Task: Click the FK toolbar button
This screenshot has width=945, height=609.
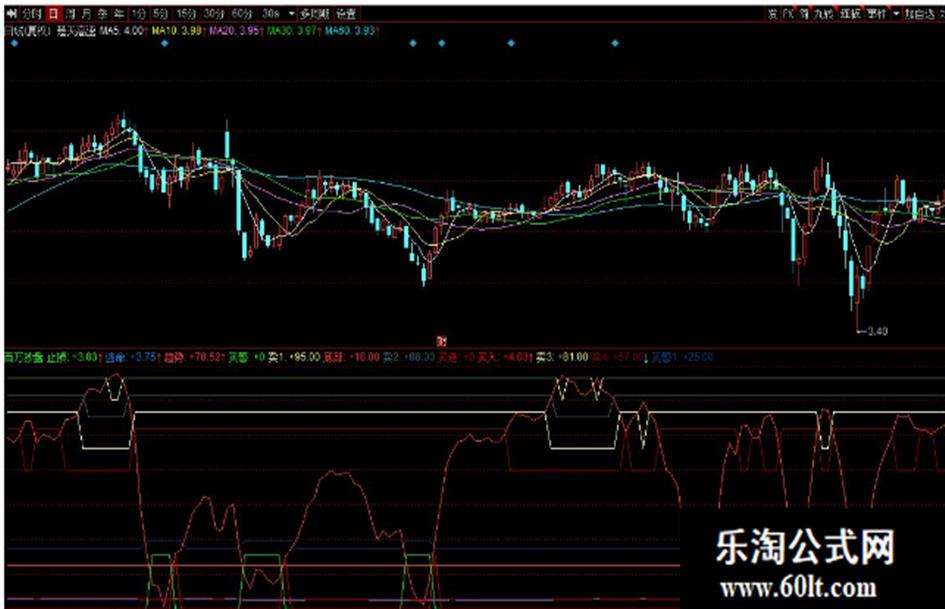Action: pyautogui.click(x=789, y=13)
